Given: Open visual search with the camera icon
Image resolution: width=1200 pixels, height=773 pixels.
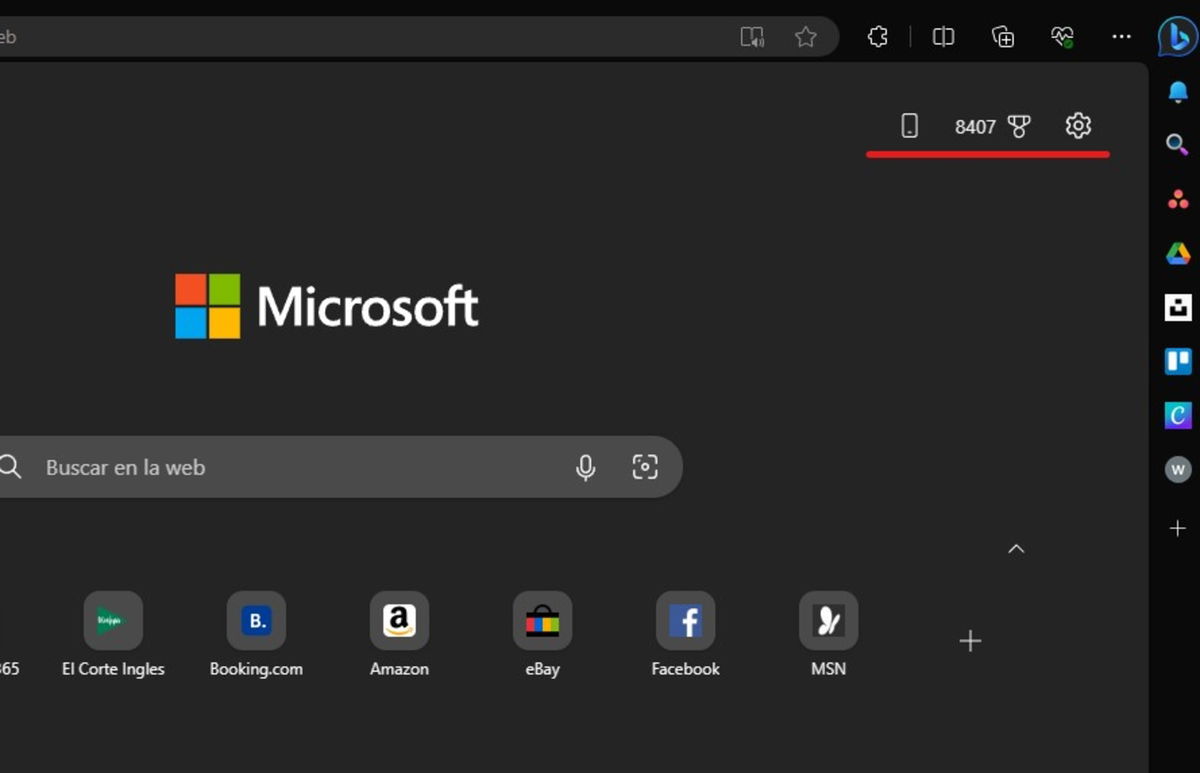Looking at the screenshot, I should click(x=645, y=466).
